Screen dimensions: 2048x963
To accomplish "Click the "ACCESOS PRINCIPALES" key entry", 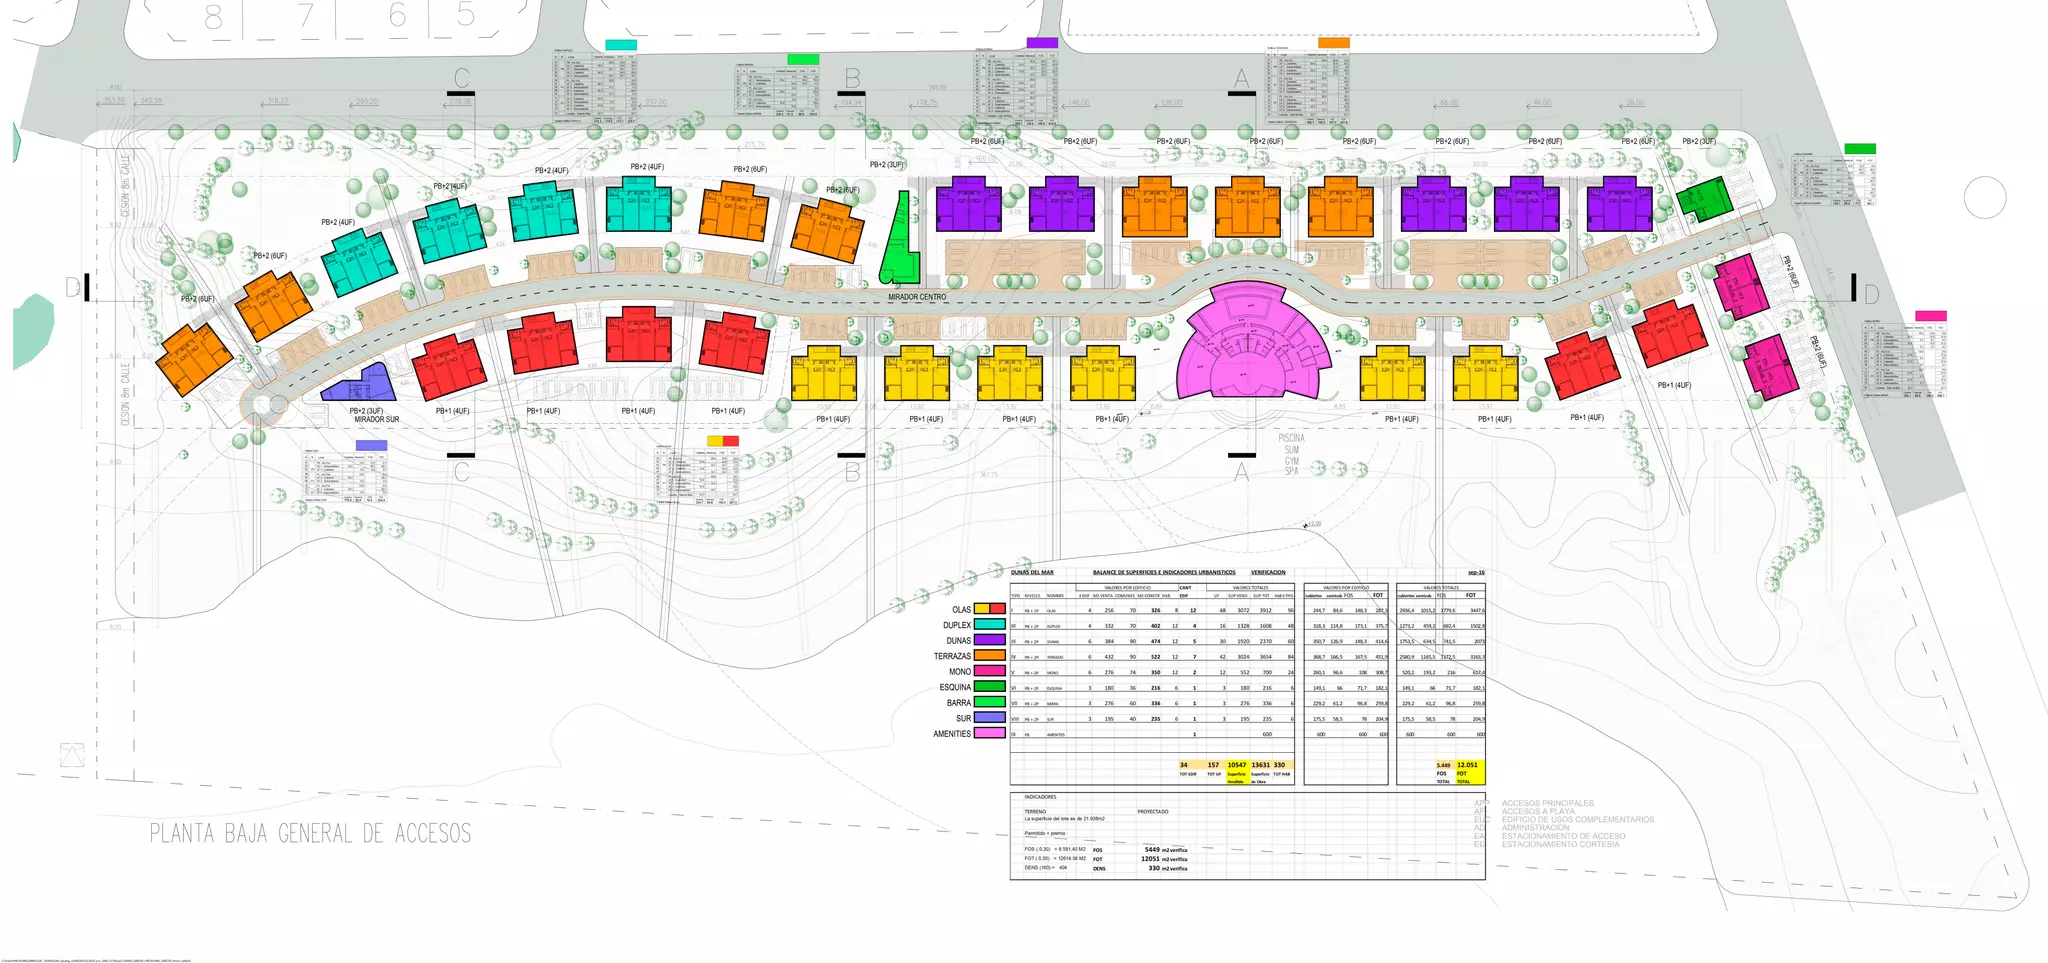I will pos(1548,803).
